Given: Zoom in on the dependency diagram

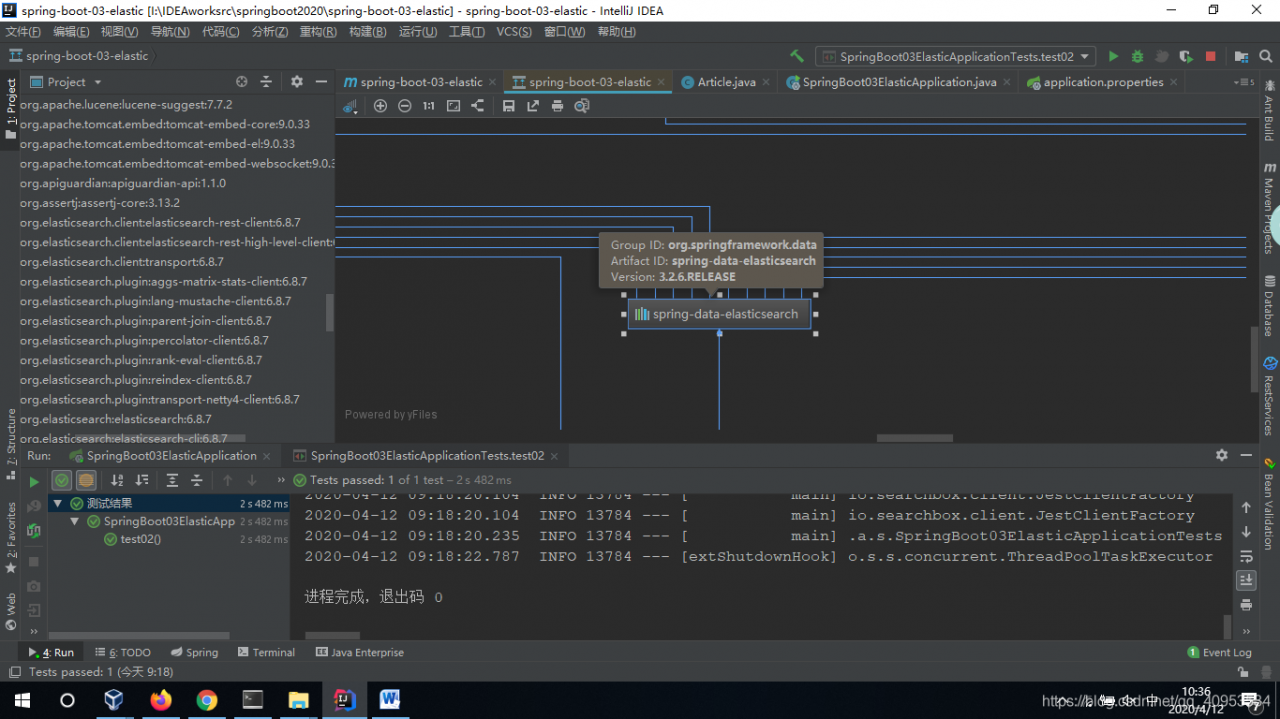Looking at the screenshot, I should click(x=380, y=106).
